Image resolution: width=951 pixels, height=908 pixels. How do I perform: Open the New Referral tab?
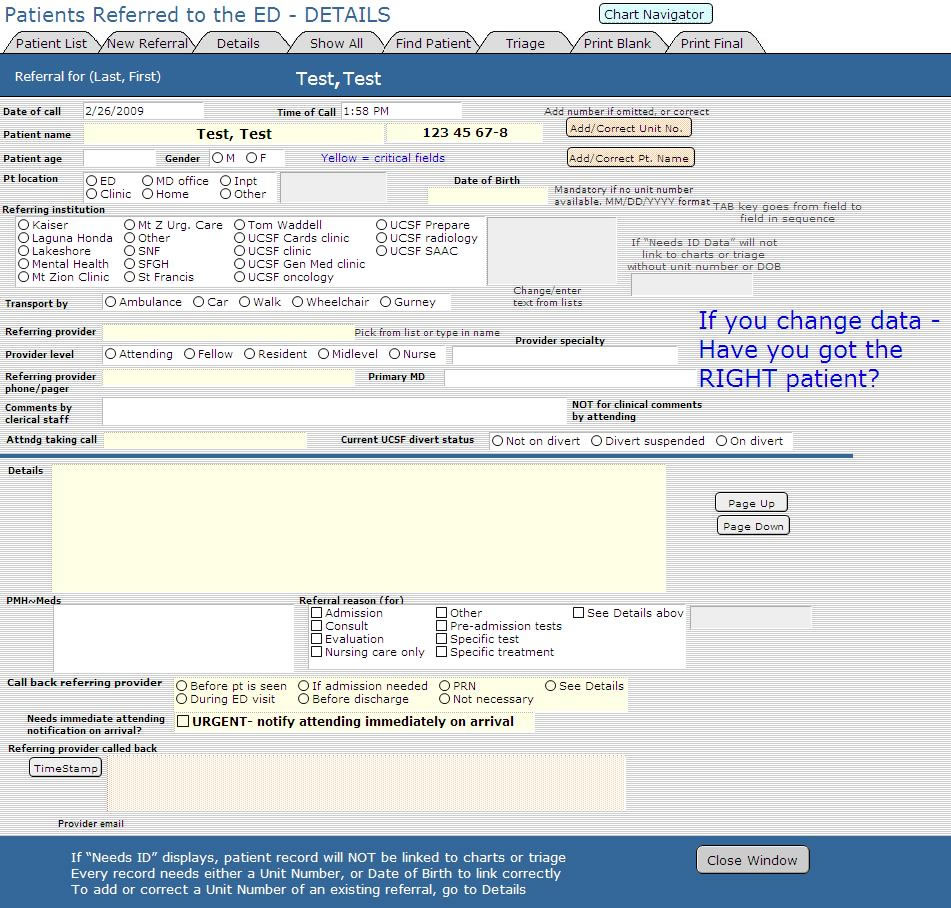tap(147, 43)
